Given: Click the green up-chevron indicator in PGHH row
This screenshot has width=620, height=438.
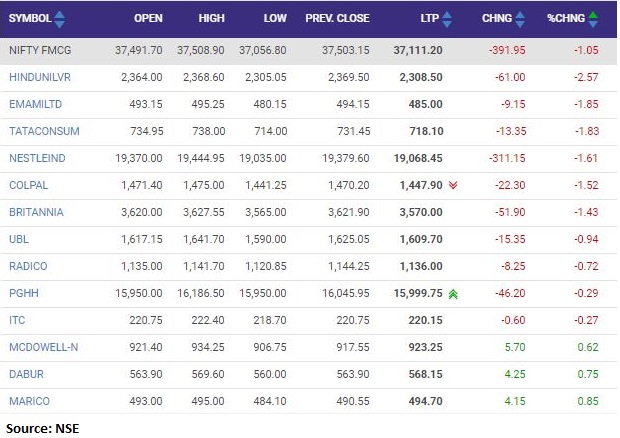Looking at the screenshot, I should (453, 293).
